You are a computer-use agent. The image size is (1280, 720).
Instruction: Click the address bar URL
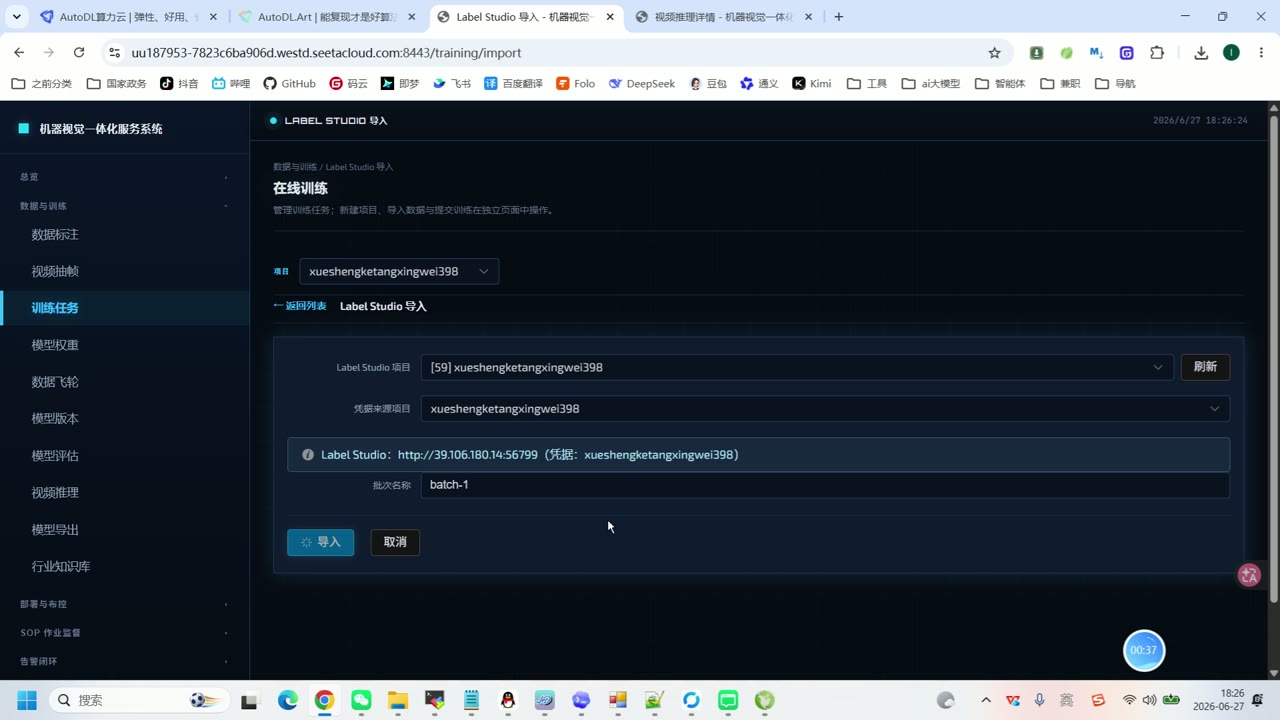pos(326,53)
